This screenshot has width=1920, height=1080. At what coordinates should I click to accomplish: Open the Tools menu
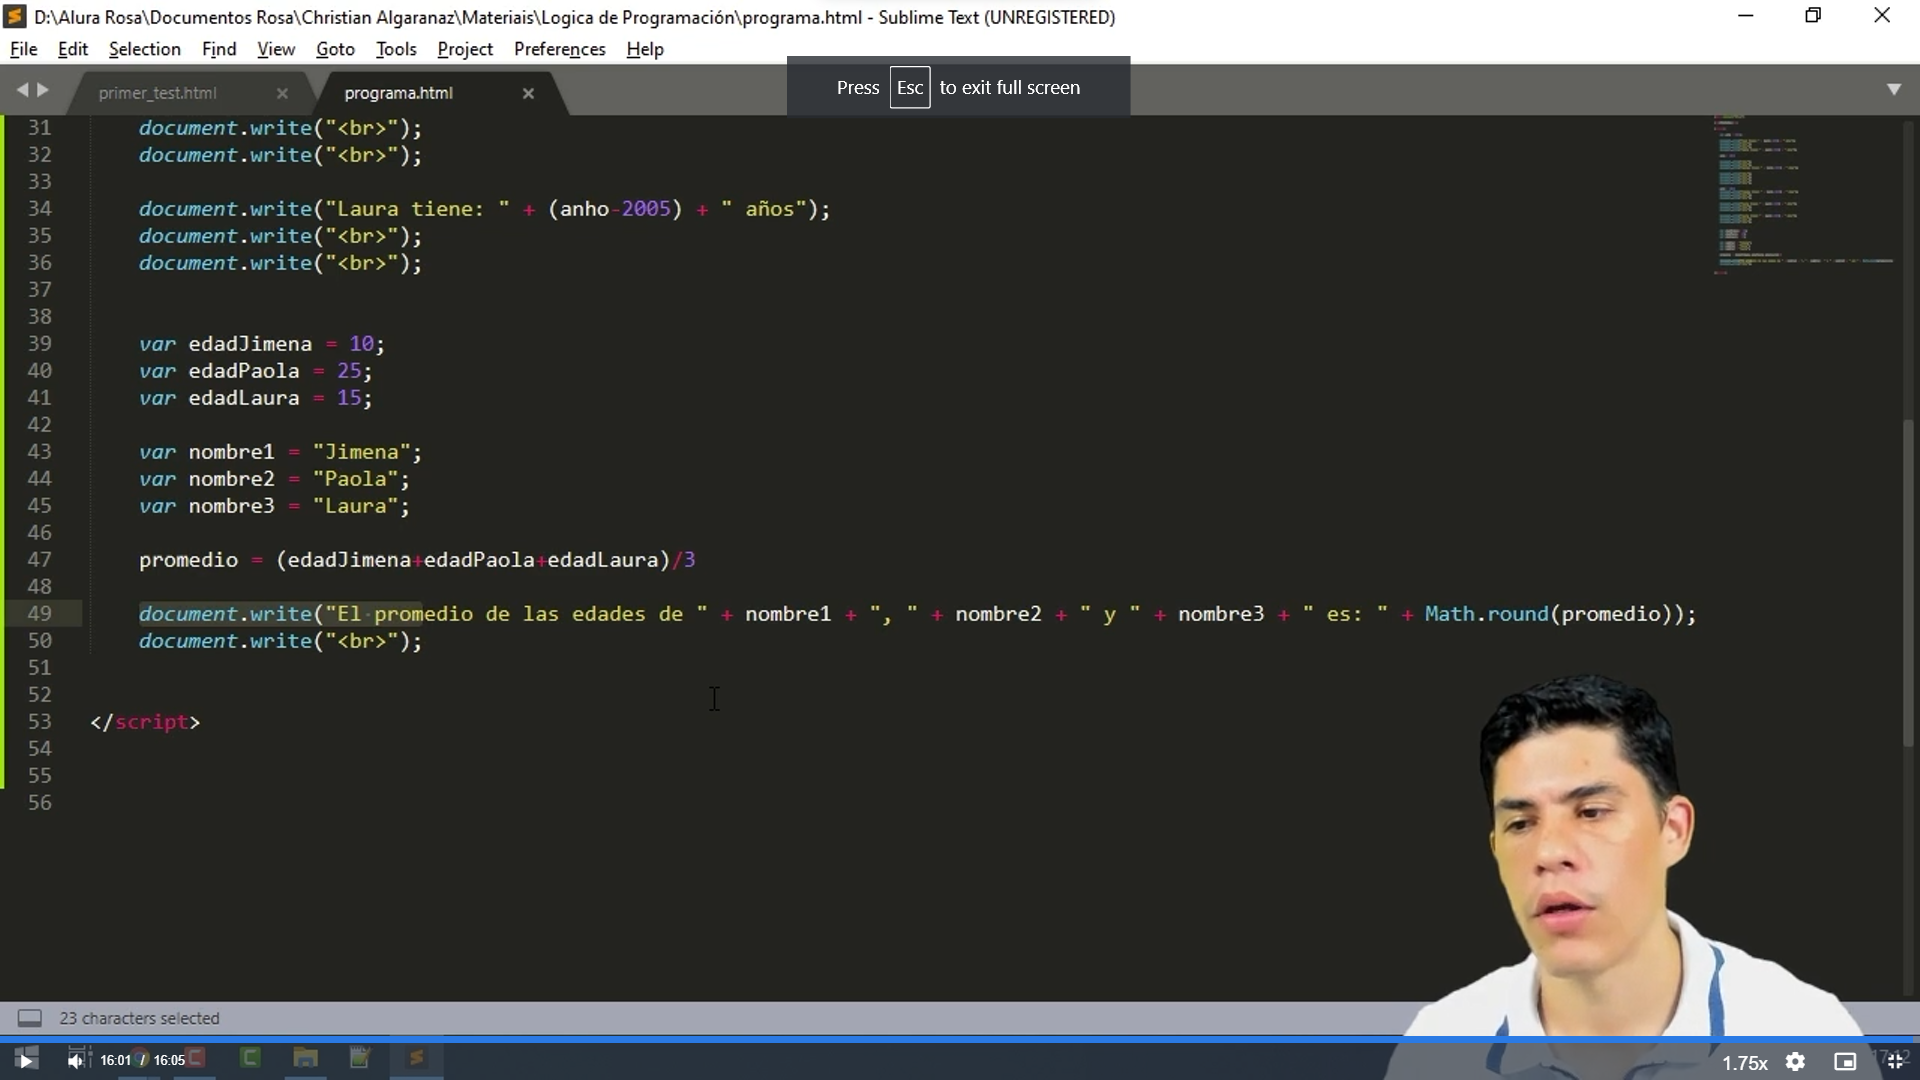[x=396, y=49]
